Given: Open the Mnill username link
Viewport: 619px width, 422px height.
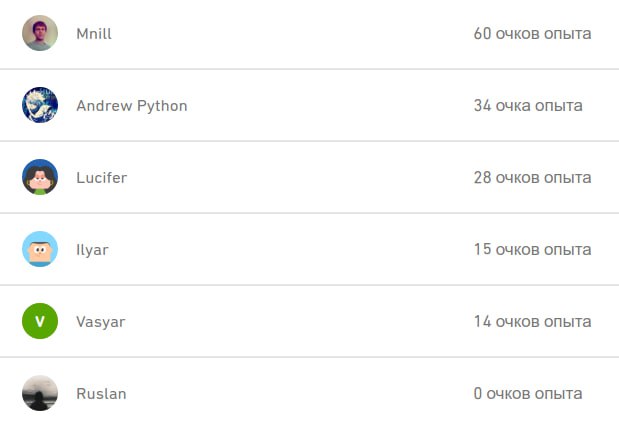Looking at the screenshot, I should 94,34.
